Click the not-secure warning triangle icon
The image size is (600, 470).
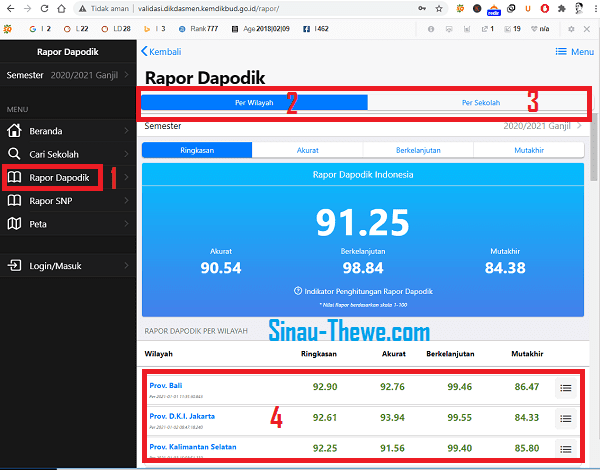pyautogui.click(x=82, y=8)
